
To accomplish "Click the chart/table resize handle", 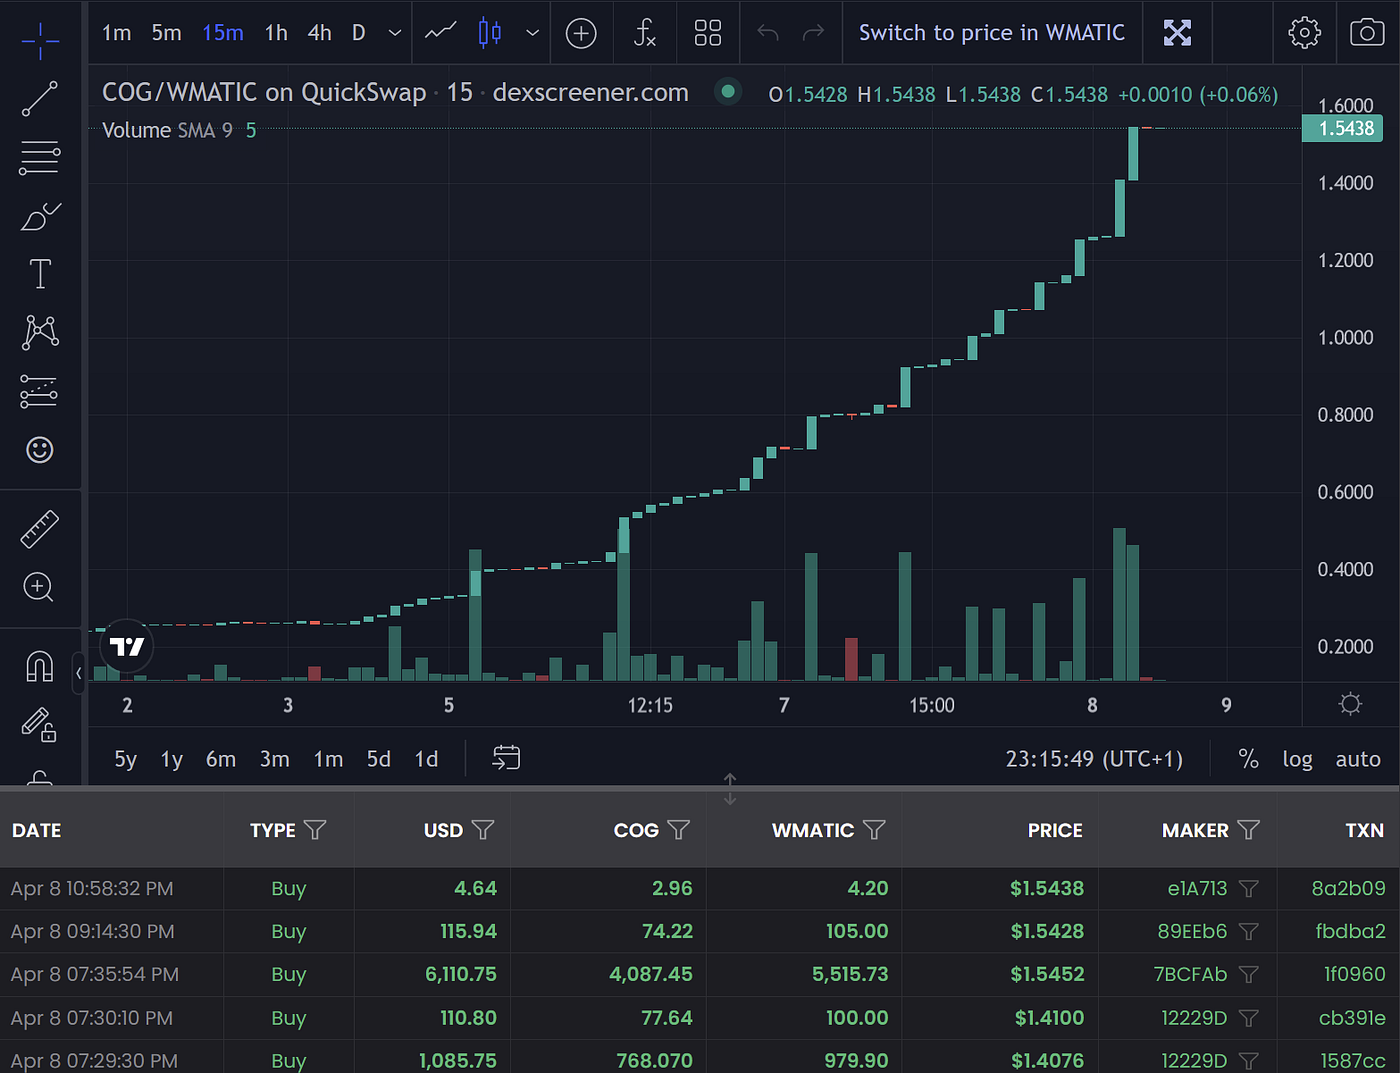I will coord(730,788).
